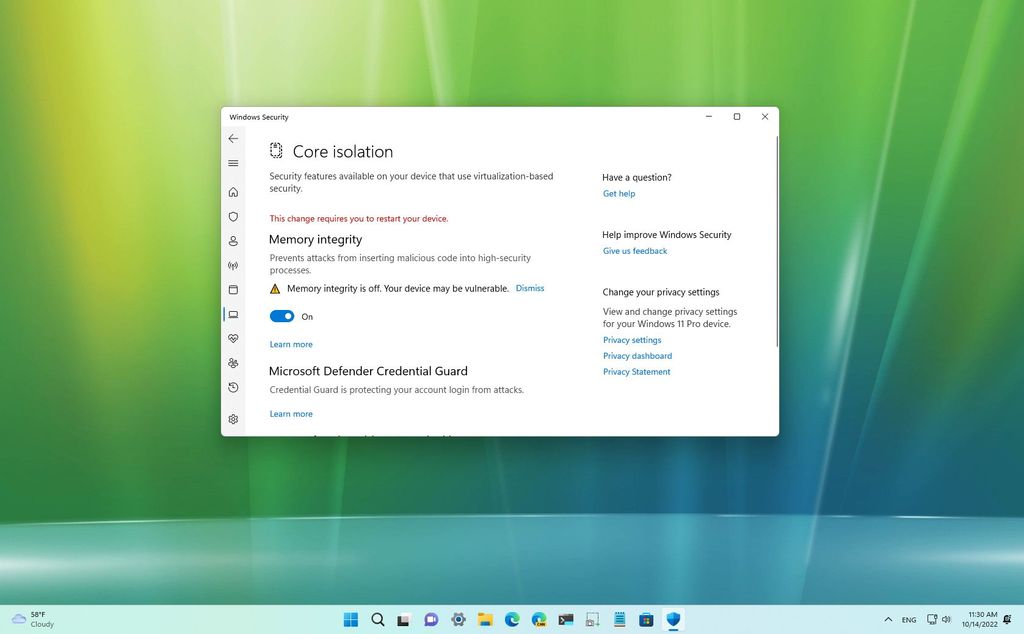Select the Device security laptop icon

point(233,313)
